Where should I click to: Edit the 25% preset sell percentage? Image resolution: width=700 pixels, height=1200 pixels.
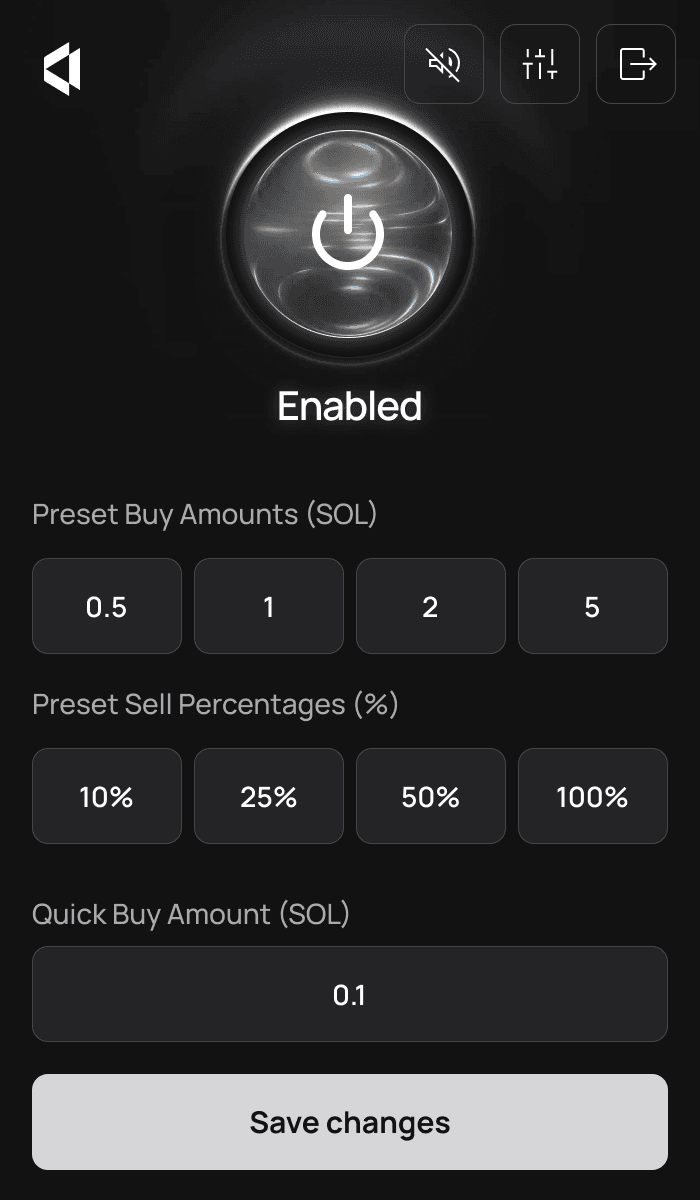(x=269, y=797)
